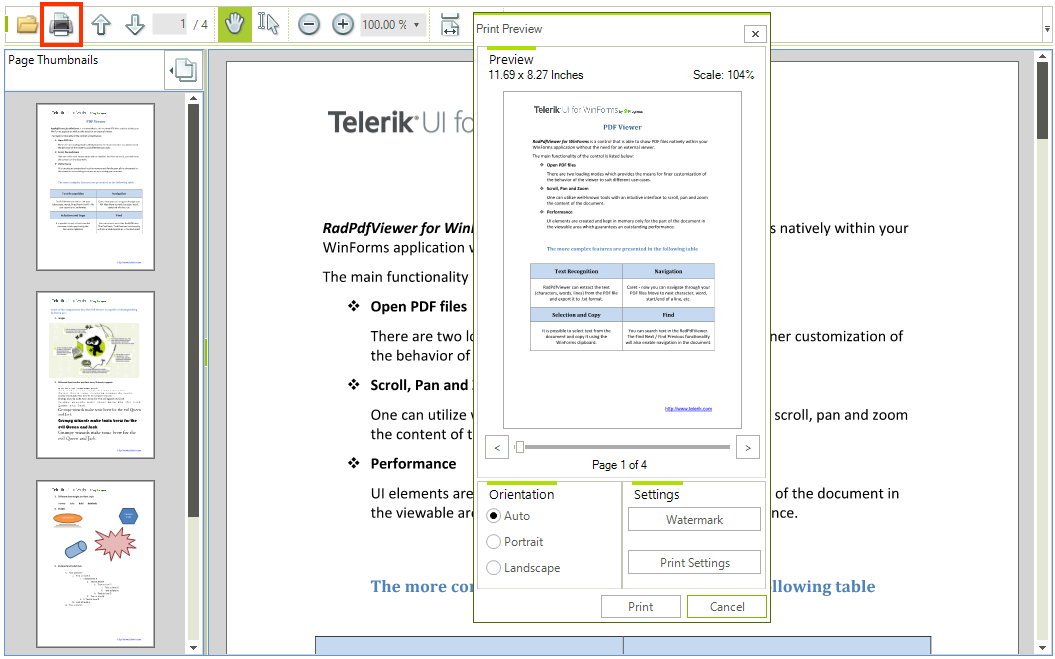The image size is (1055, 659).
Task: Click 'Page Thumbnails' panel title
Action: point(53,60)
